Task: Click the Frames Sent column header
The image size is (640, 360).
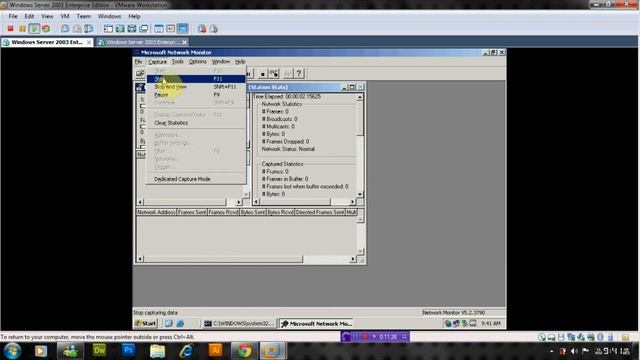Action: pos(192,212)
